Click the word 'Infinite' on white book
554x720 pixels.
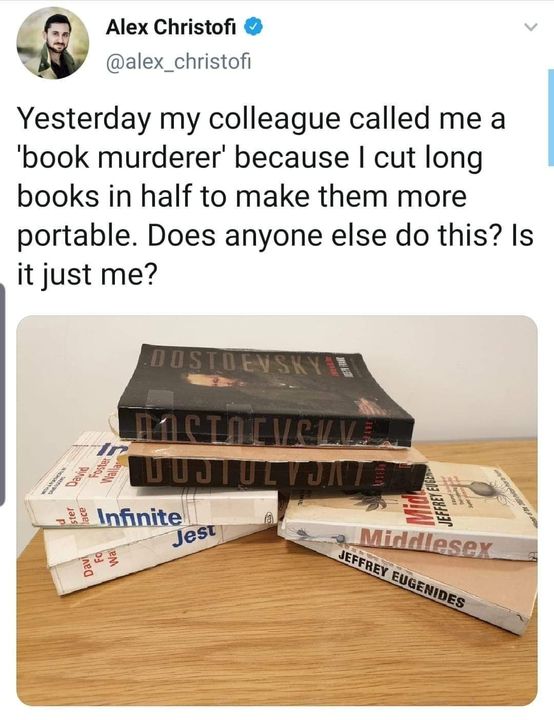[x=139, y=518]
